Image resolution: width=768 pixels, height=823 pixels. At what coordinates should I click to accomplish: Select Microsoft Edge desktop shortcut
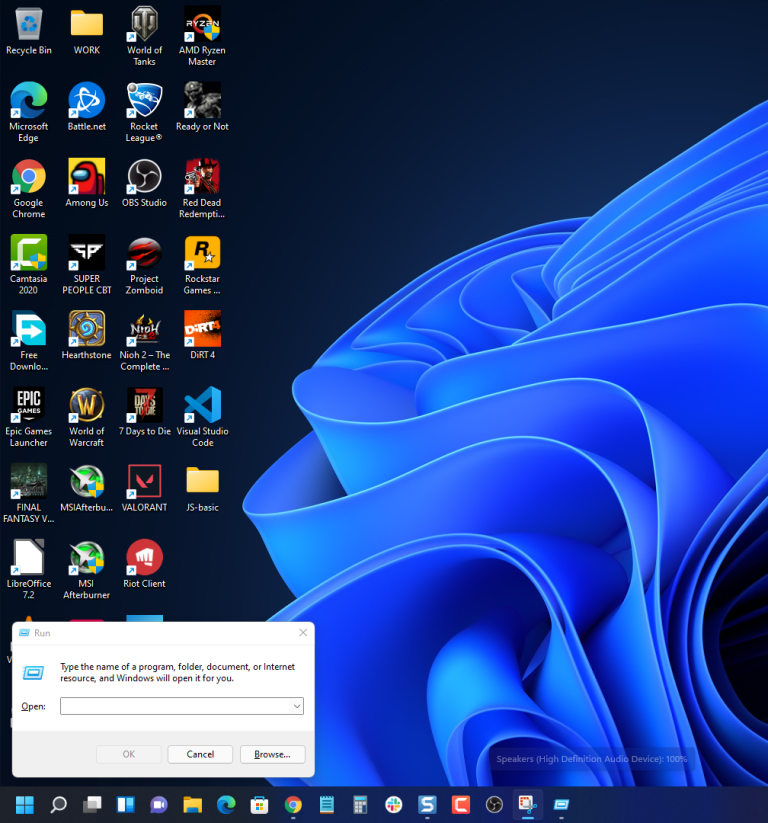point(29,112)
